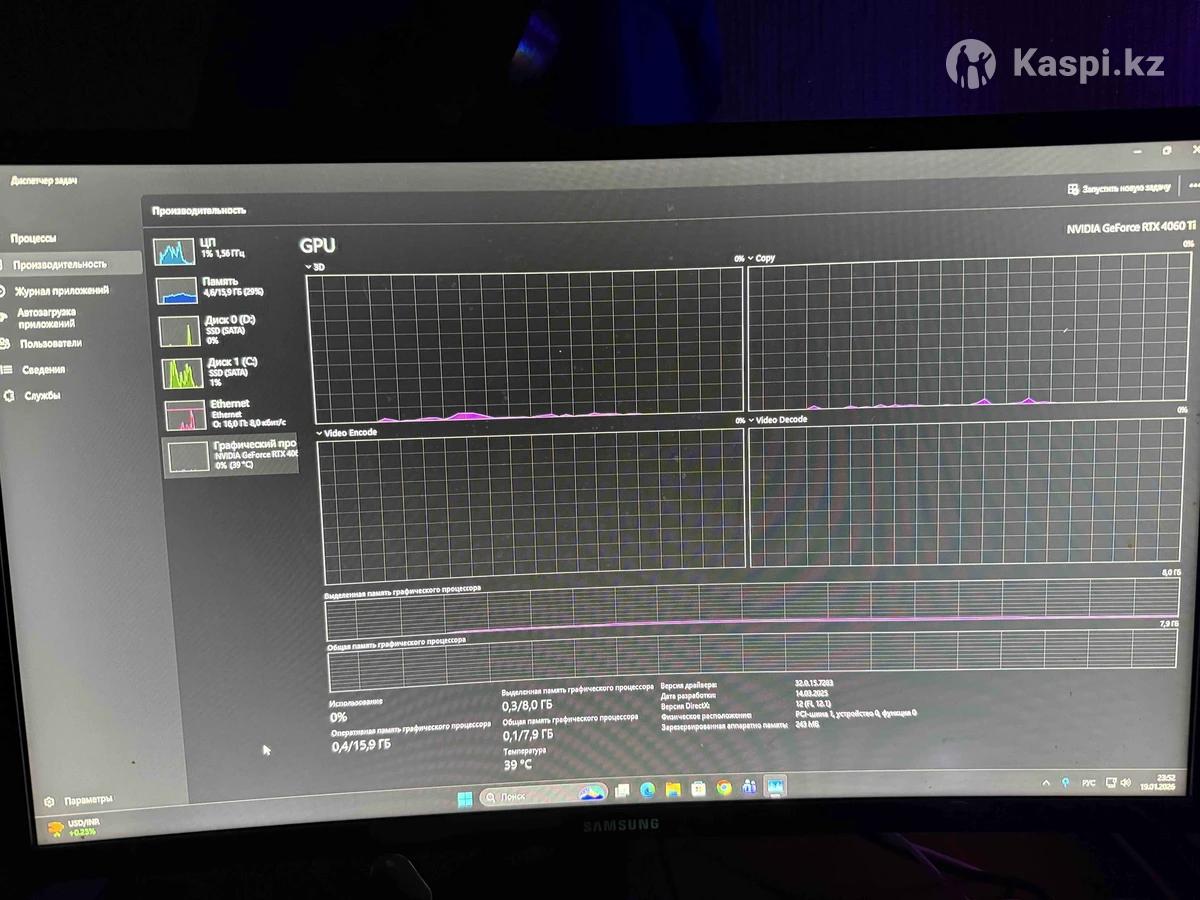Switch to the Процессы tab

click(x=34, y=239)
